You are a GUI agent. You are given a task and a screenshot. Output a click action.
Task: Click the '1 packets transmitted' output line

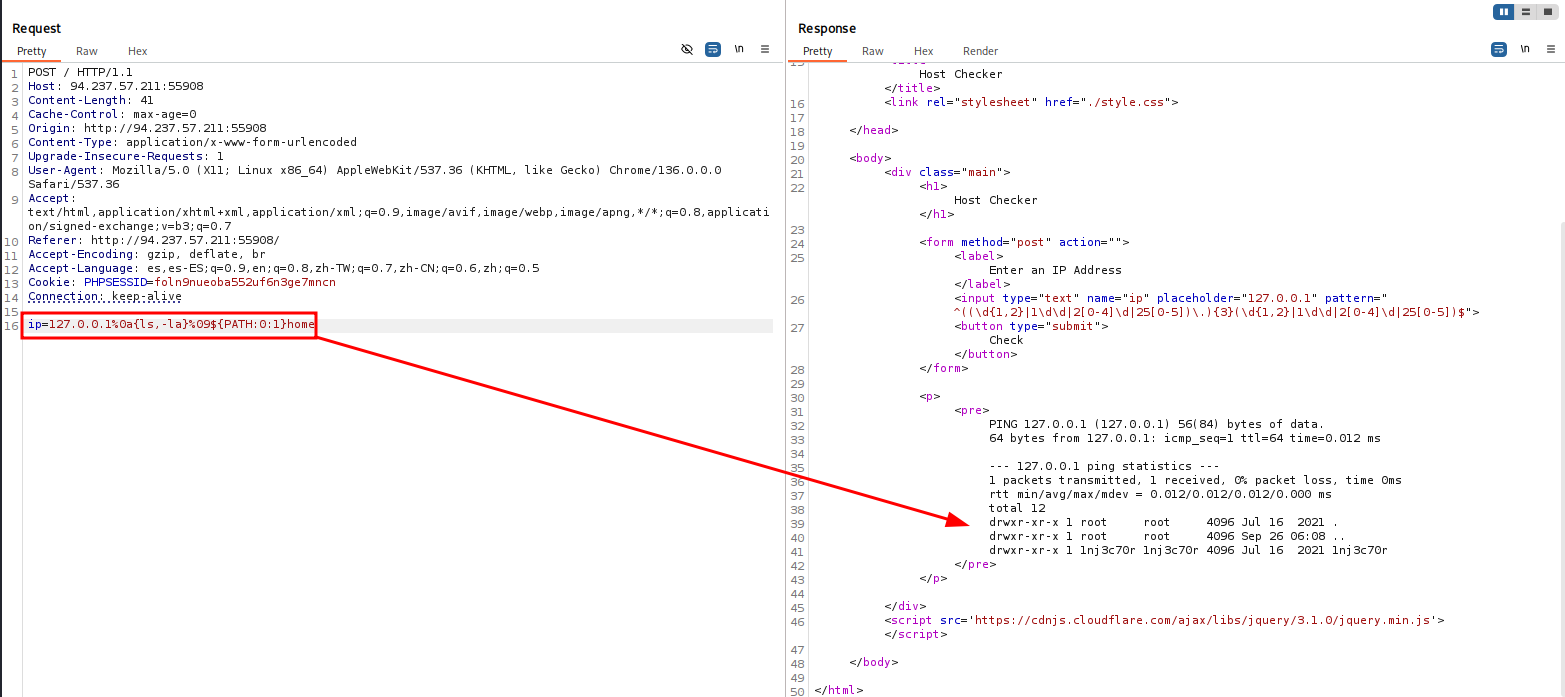[x=1195, y=480]
